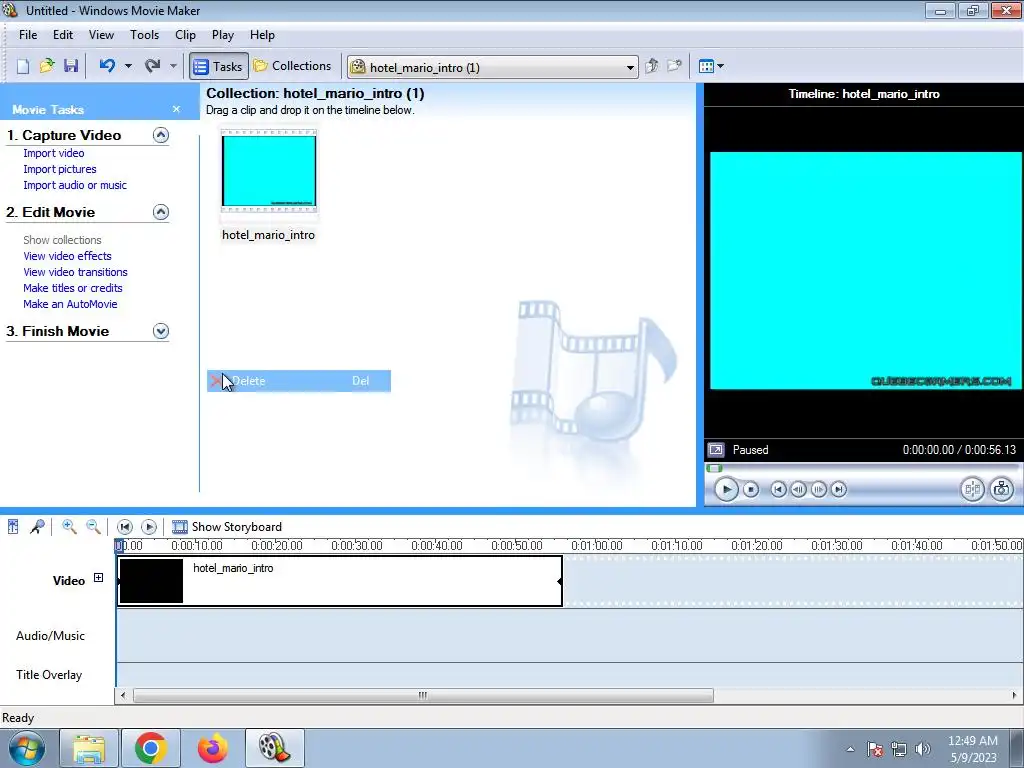
Task: Click the 0:01:00.00 mark on timeline ruler
Action: (597, 546)
